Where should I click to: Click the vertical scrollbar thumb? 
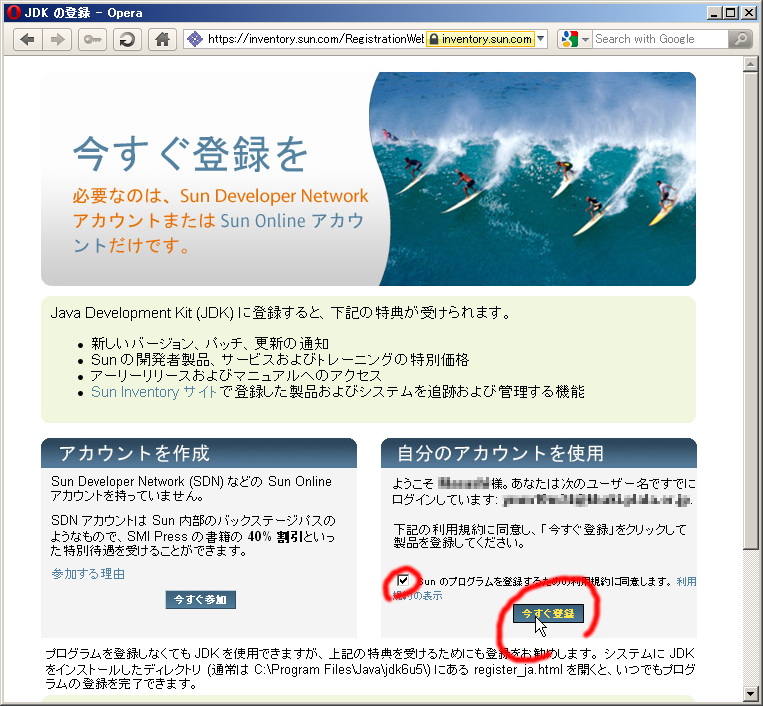(x=751, y=311)
